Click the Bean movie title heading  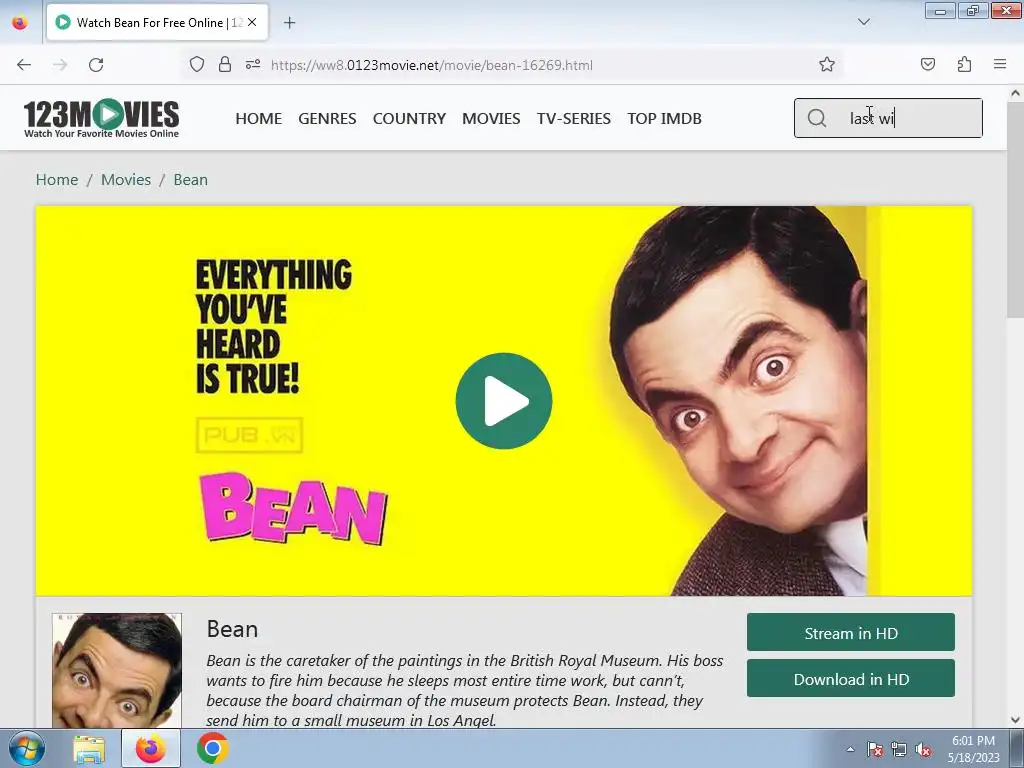tap(232, 629)
